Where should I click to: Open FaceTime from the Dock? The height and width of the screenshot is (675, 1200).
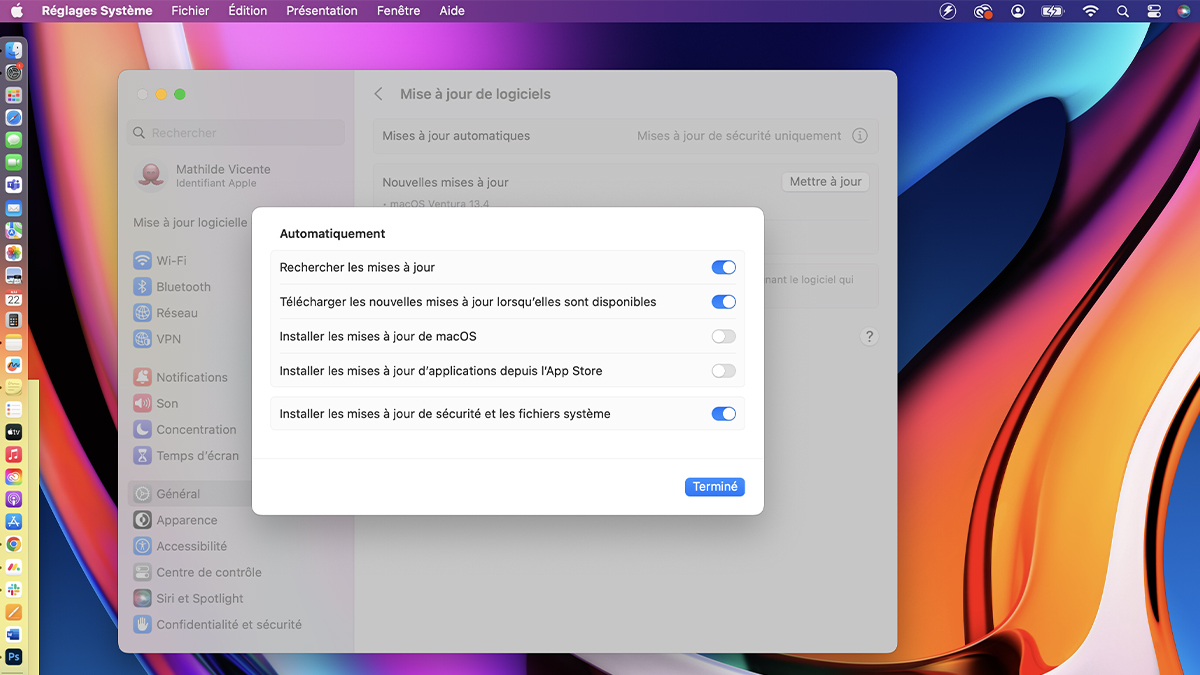14,163
